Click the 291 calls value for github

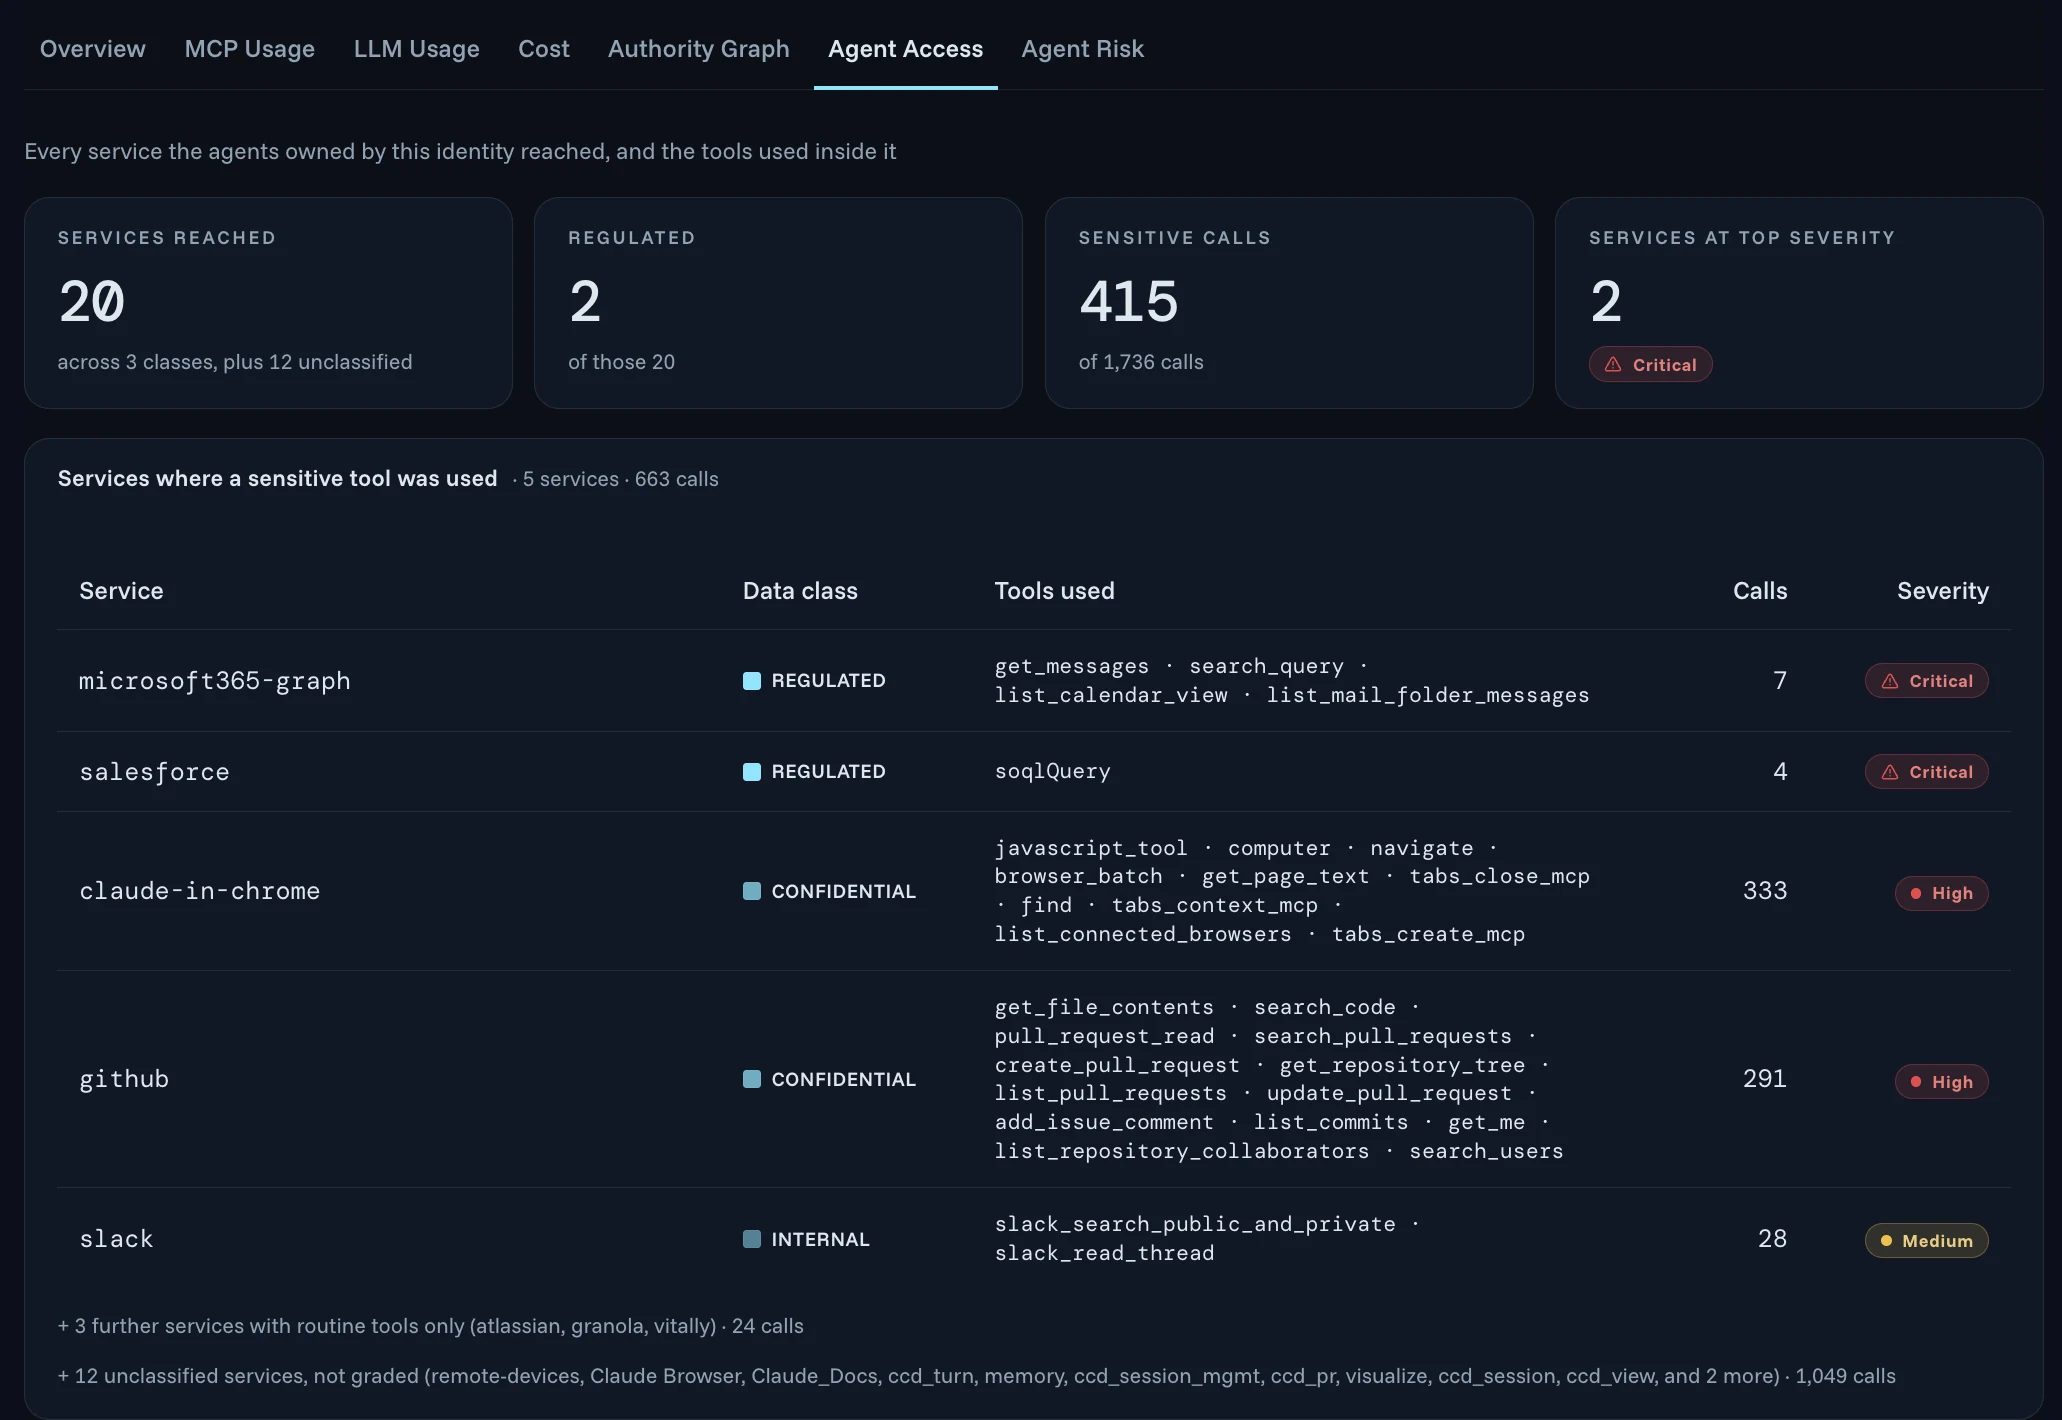point(1764,1079)
